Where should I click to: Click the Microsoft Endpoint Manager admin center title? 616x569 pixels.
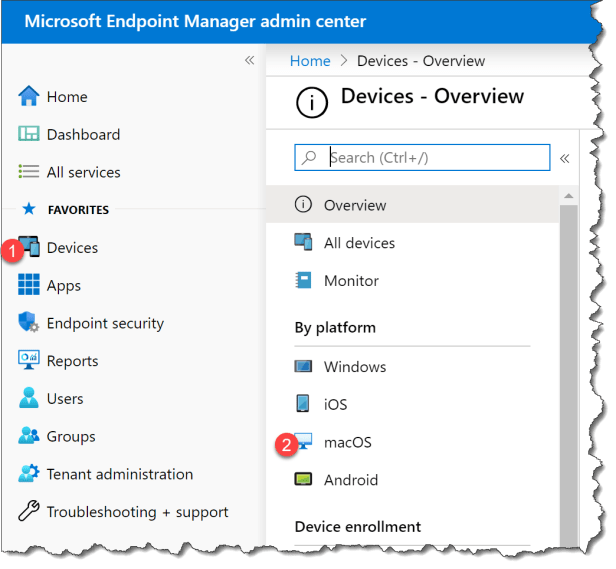coord(195,21)
